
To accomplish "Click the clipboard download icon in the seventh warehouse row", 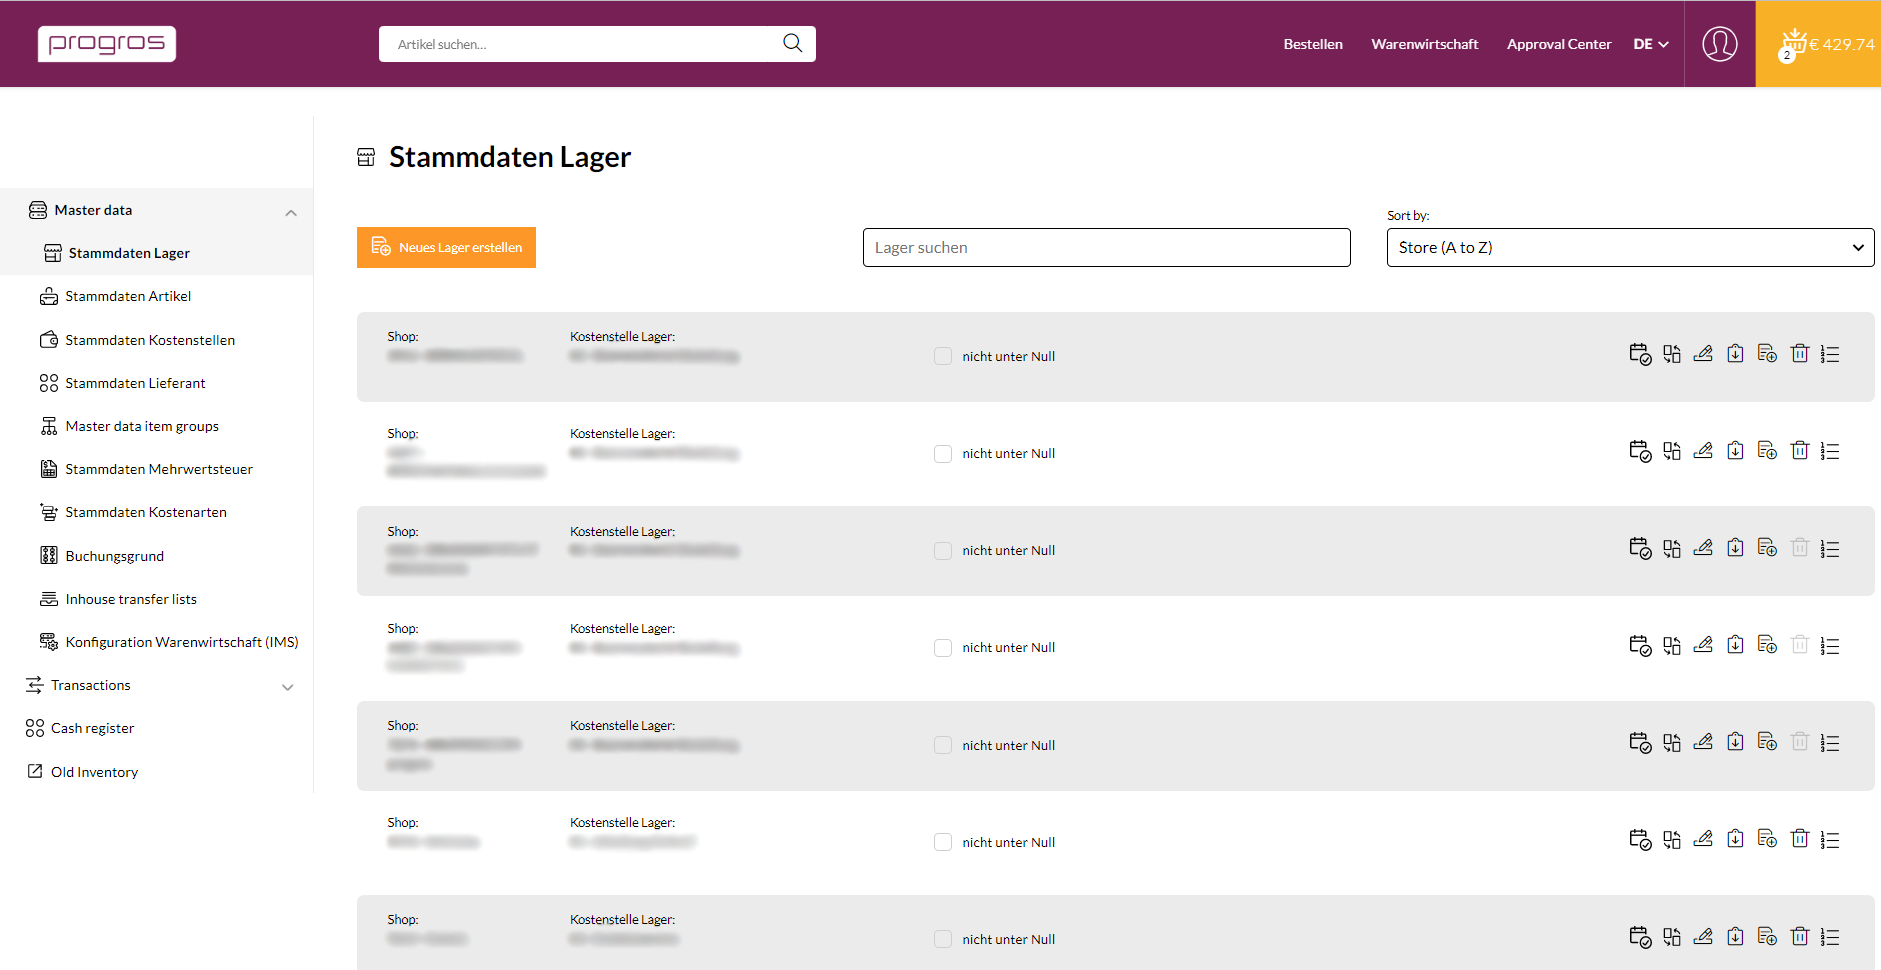I will (x=1735, y=936).
